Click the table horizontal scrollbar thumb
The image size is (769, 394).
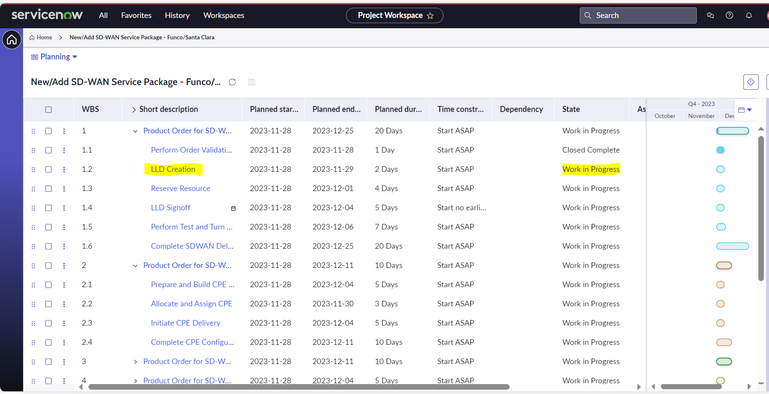pos(299,387)
